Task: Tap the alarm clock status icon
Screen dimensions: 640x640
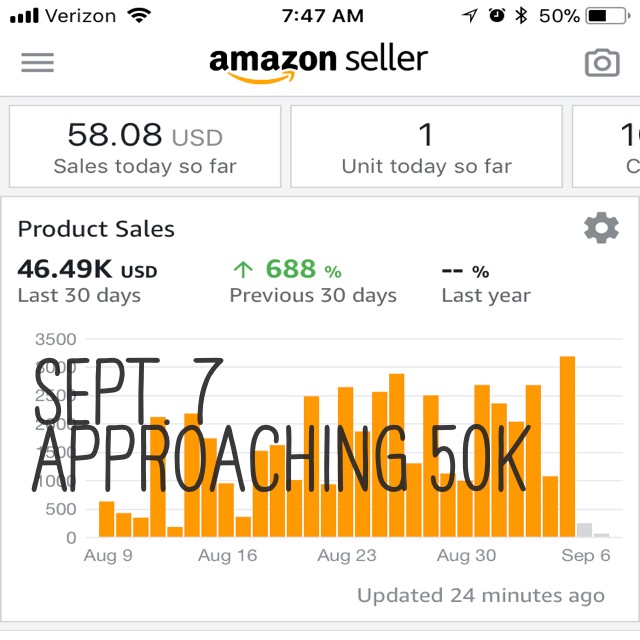Action: pyautogui.click(x=497, y=16)
